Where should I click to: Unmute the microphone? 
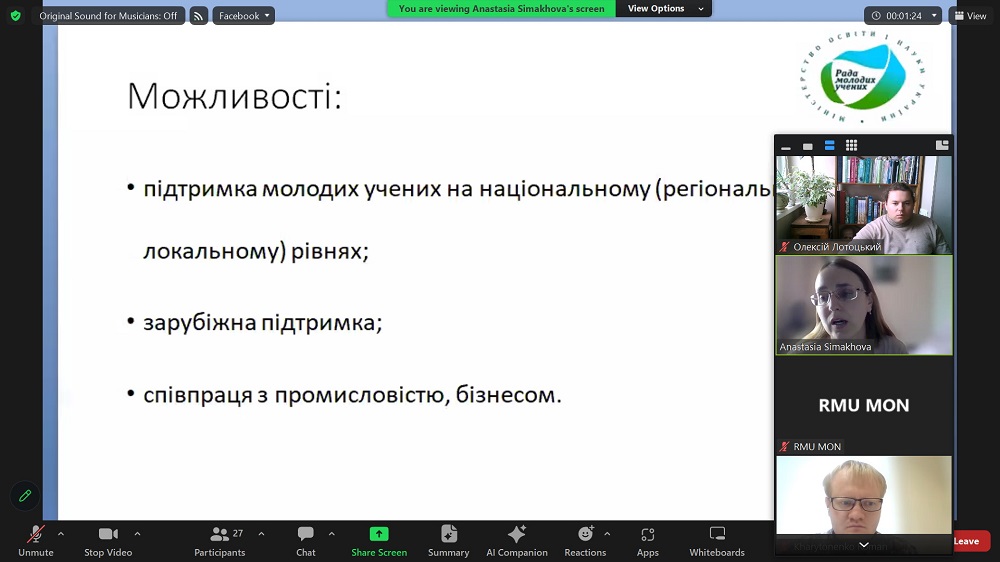(35, 540)
